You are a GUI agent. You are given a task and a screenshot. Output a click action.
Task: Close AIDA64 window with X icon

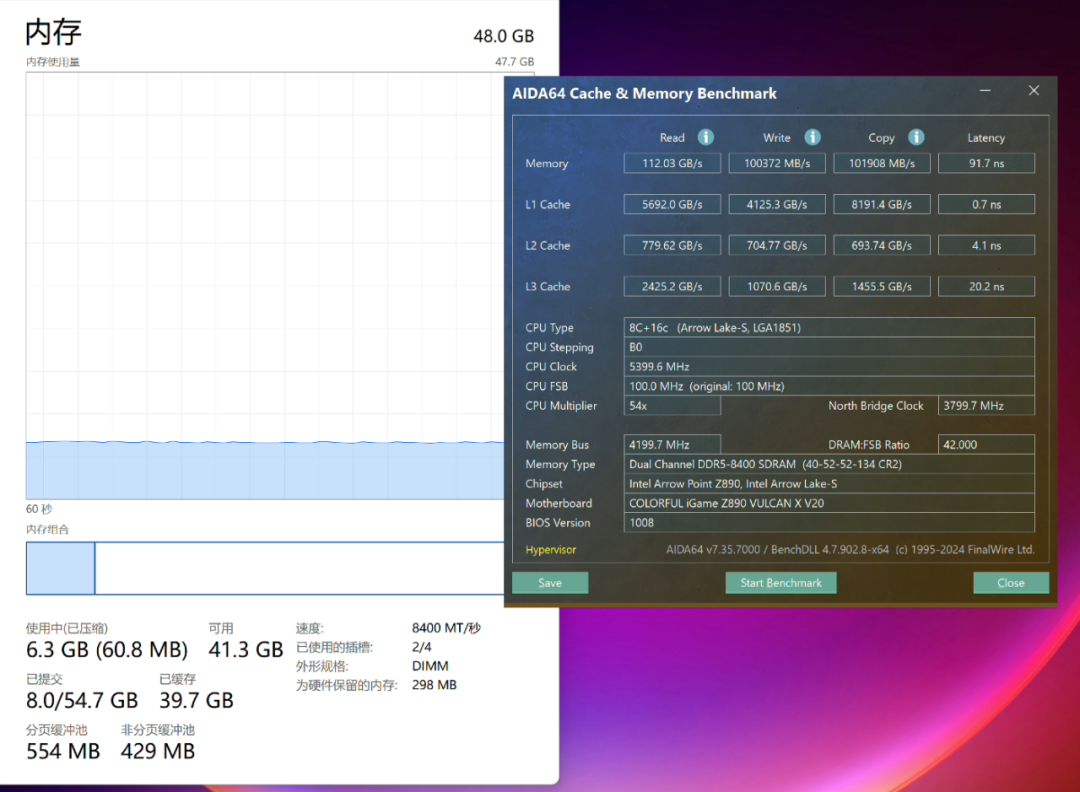click(x=1034, y=91)
